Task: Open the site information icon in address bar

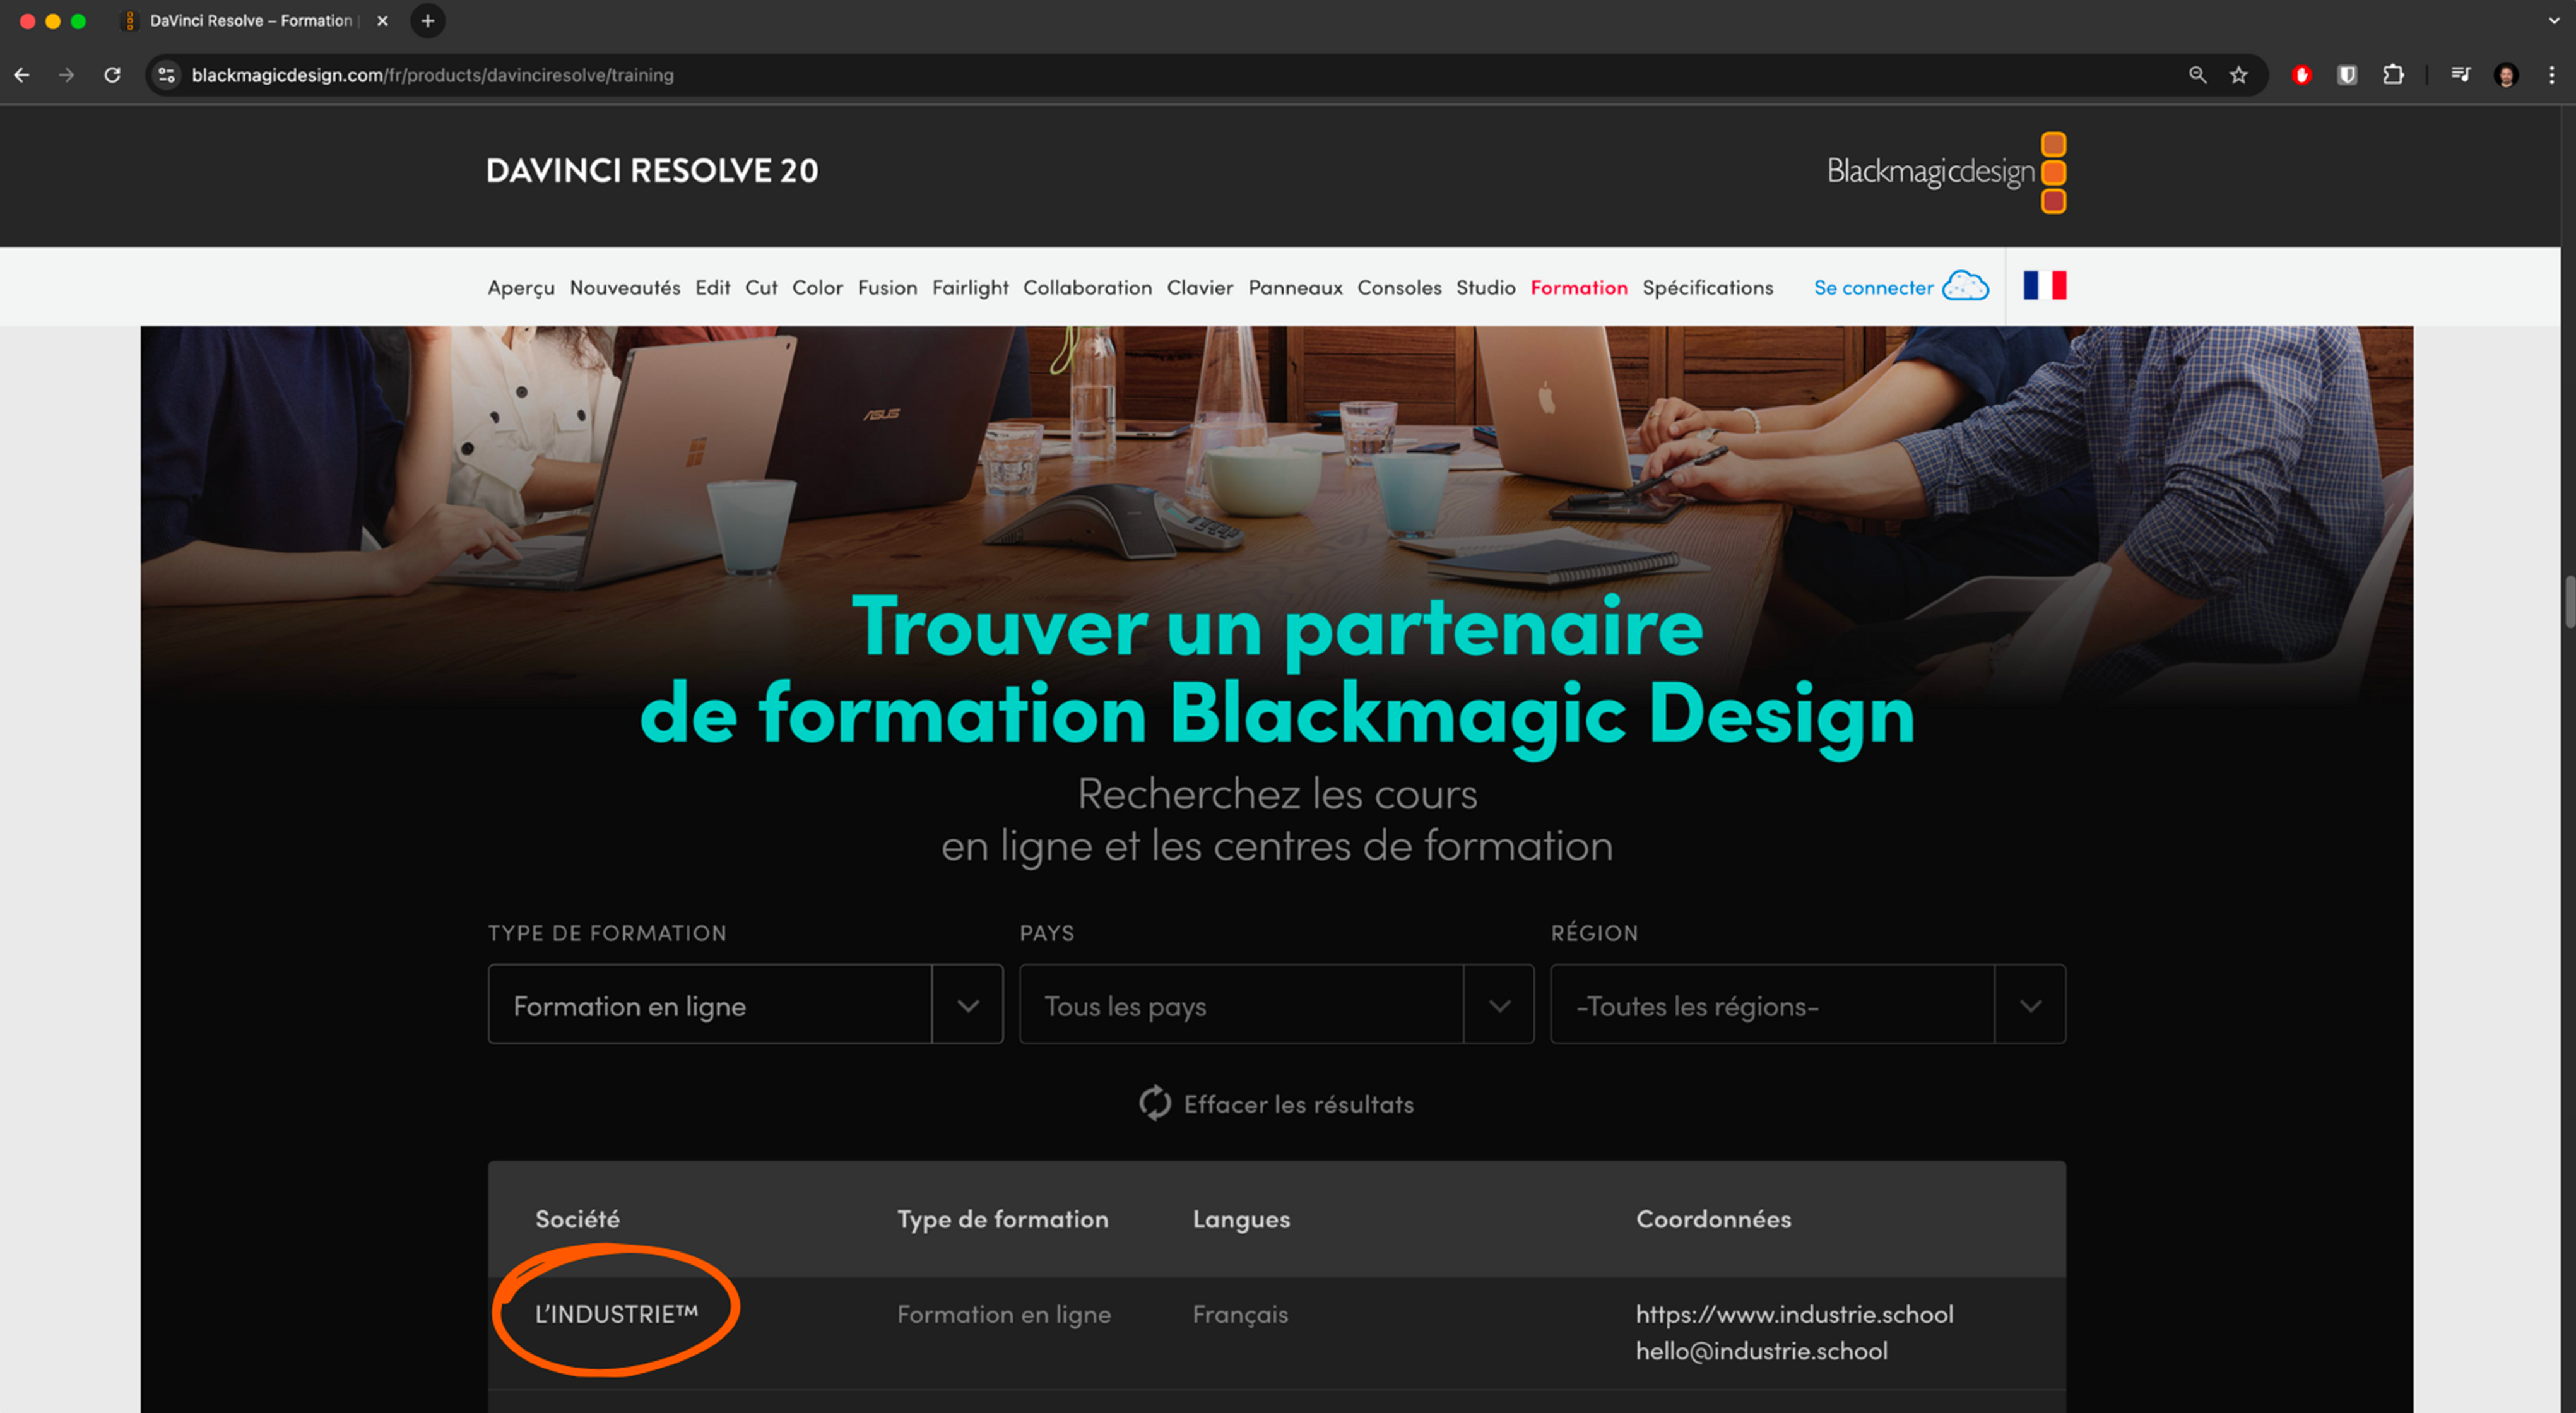Action: point(167,75)
